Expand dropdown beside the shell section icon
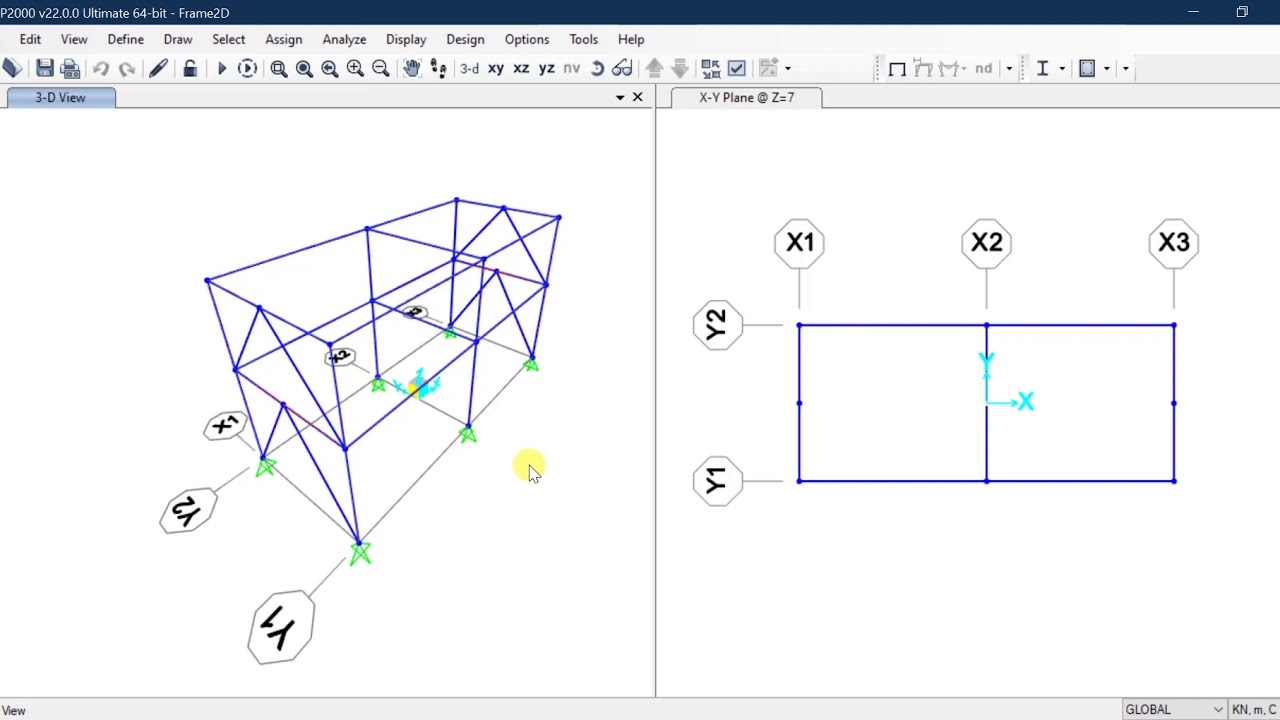The image size is (1280, 720). click(1106, 68)
